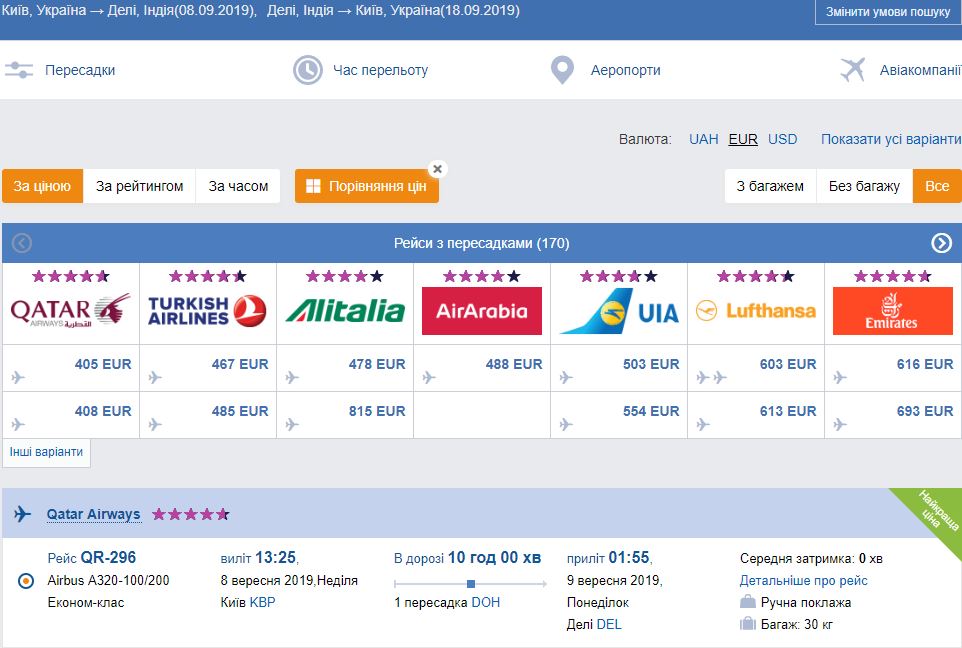This screenshot has height=648, width=962.
Task: Filter flights Без багажу
Action: pyautogui.click(x=864, y=186)
